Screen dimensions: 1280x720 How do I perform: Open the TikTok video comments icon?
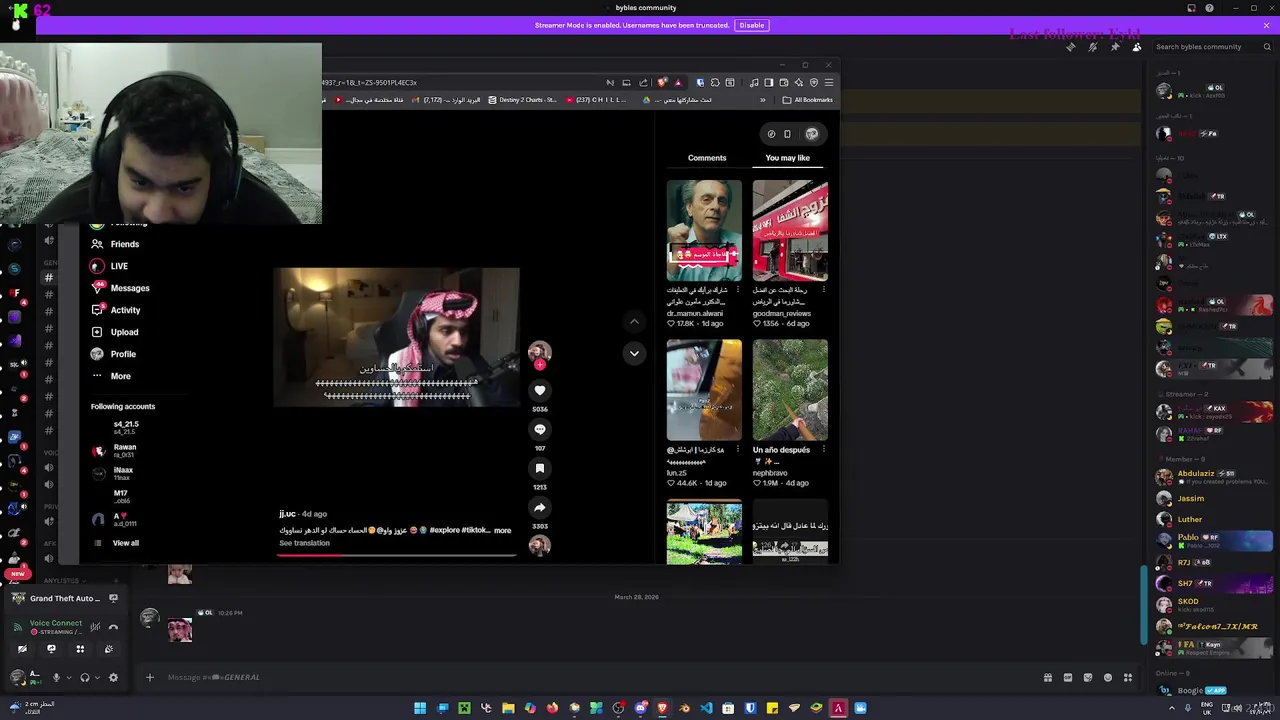point(540,430)
